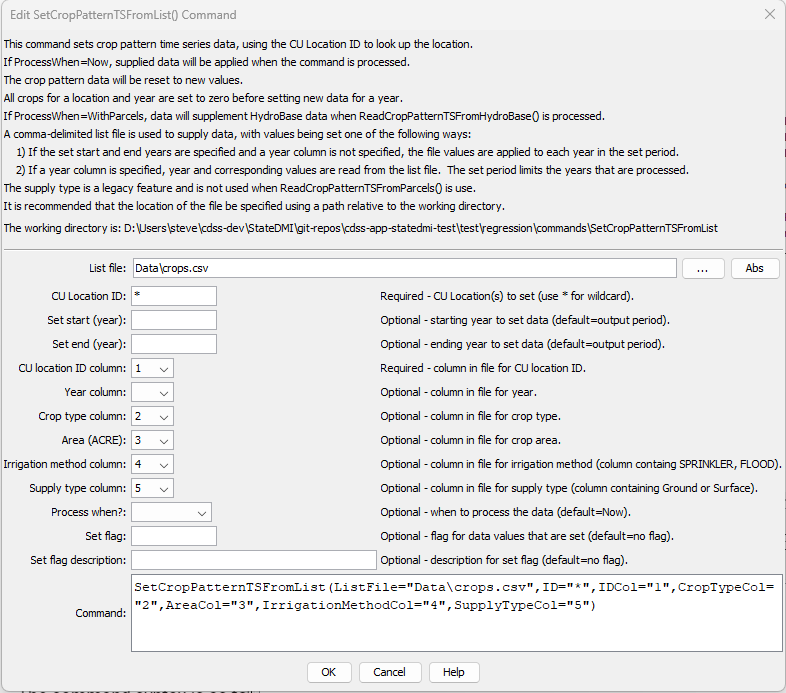The width and height of the screenshot is (786, 693).
Task: Click inside the Command text area
Action: click(x=457, y=613)
